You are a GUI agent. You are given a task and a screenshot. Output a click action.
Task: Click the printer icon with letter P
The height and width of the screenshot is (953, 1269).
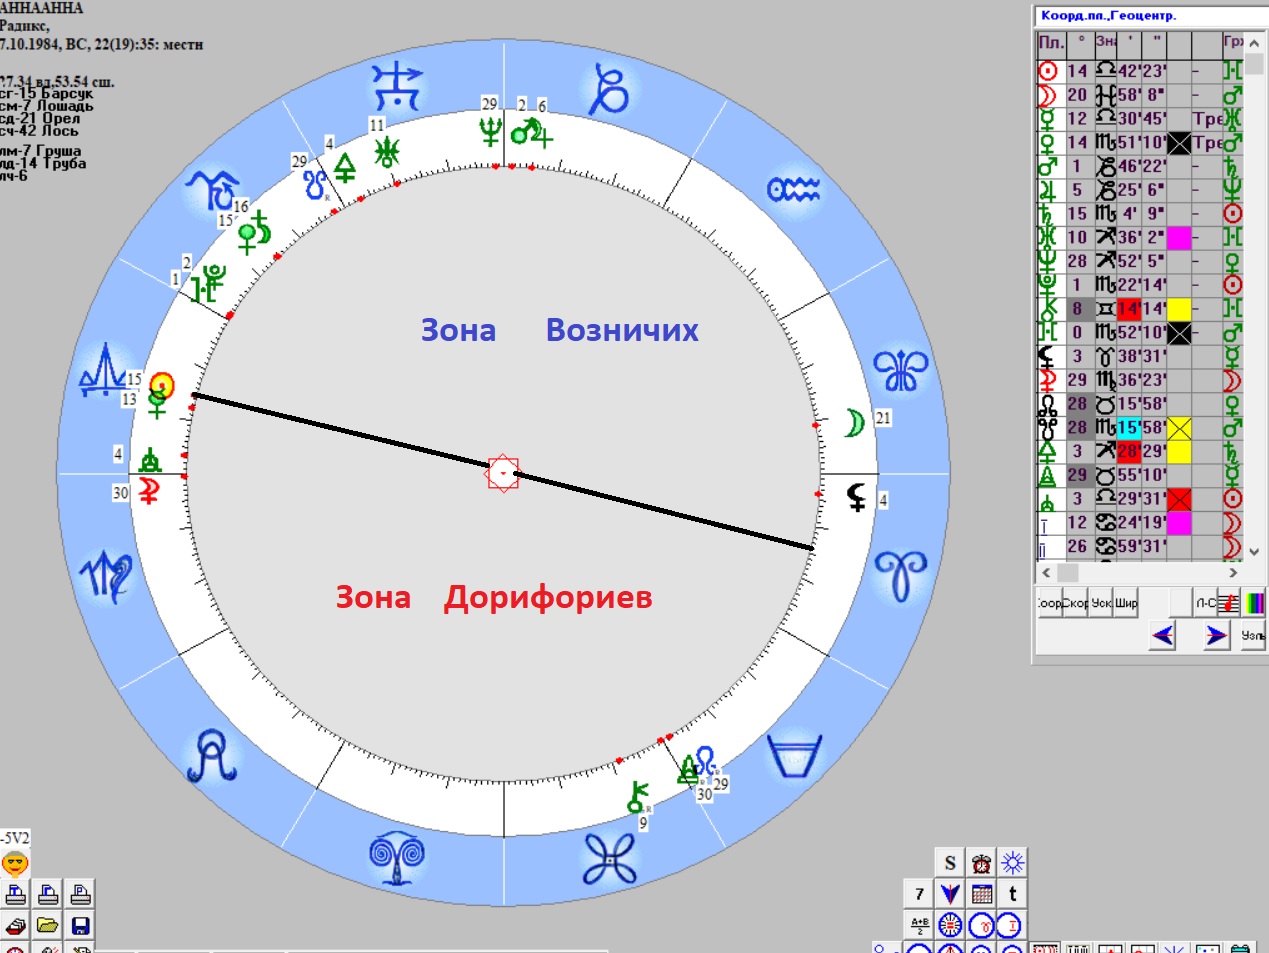coord(80,894)
